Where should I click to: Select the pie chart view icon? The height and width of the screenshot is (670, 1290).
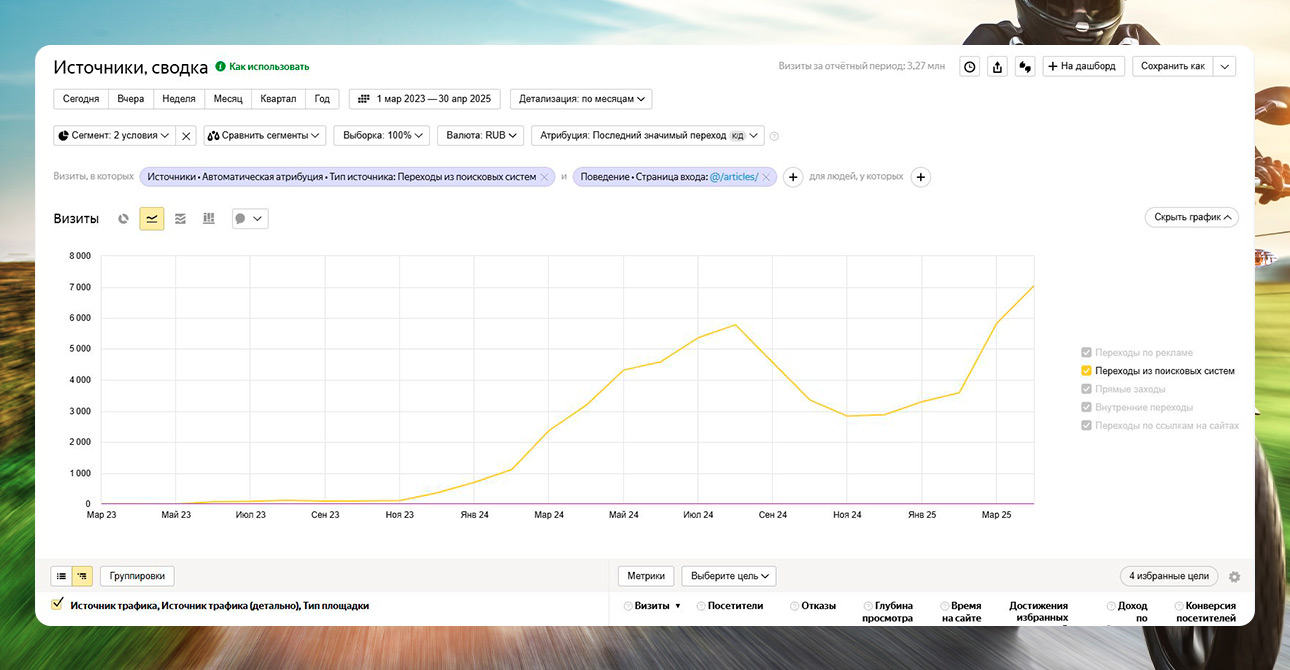(x=122, y=218)
